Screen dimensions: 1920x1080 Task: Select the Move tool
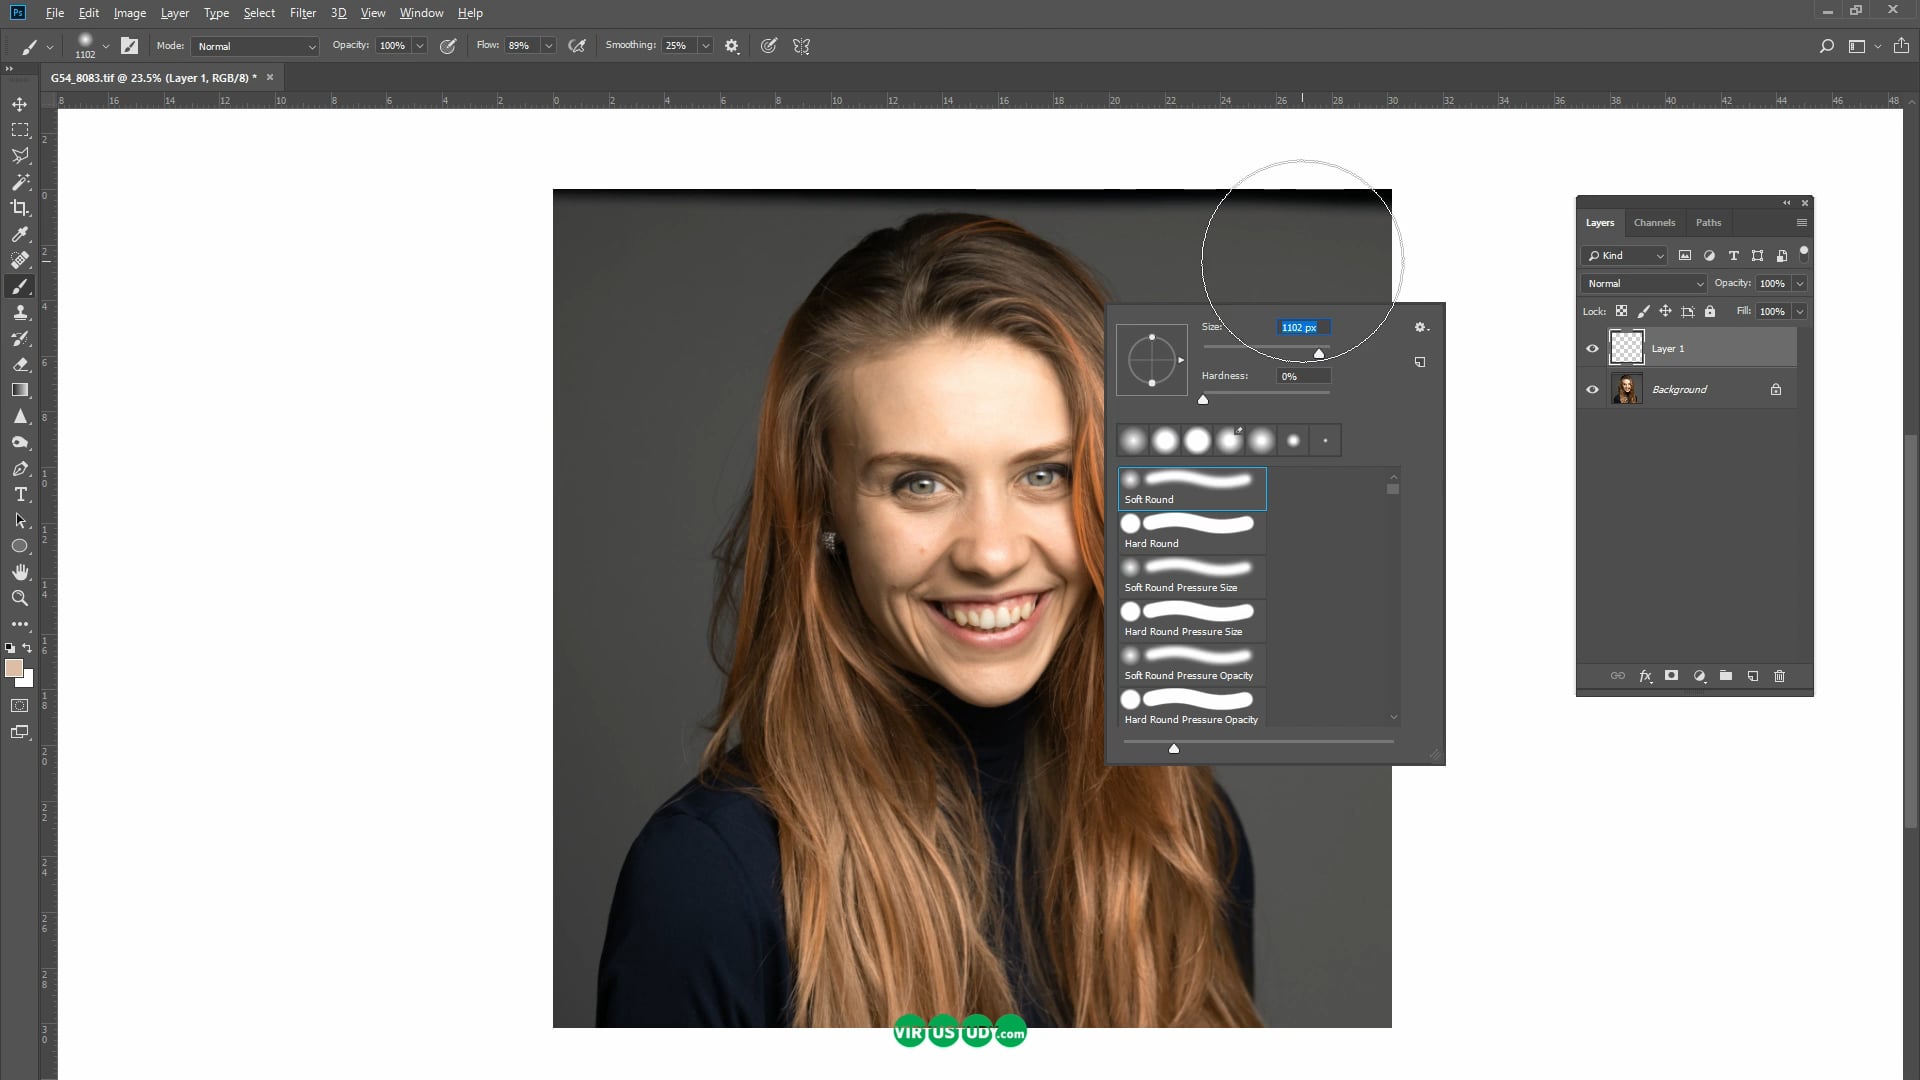pyautogui.click(x=20, y=104)
